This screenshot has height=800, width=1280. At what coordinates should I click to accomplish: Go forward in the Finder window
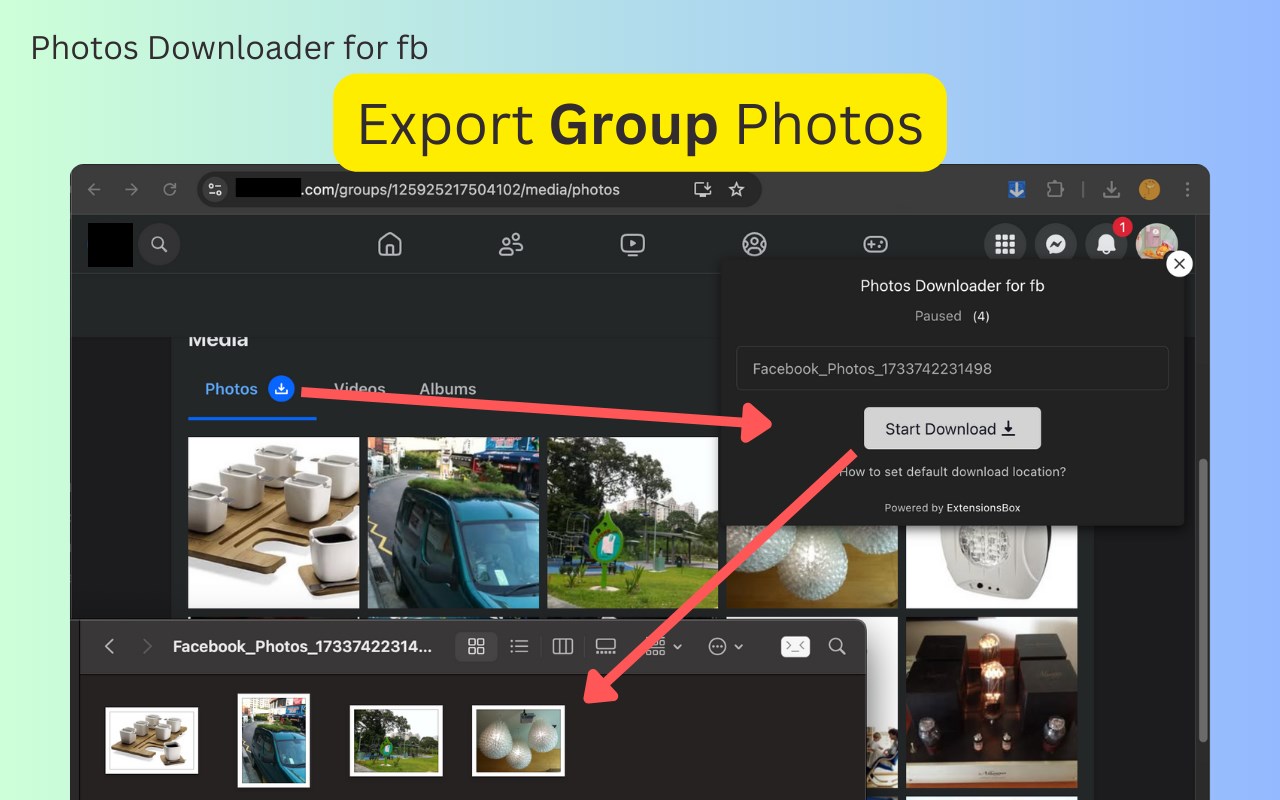coord(147,647)
